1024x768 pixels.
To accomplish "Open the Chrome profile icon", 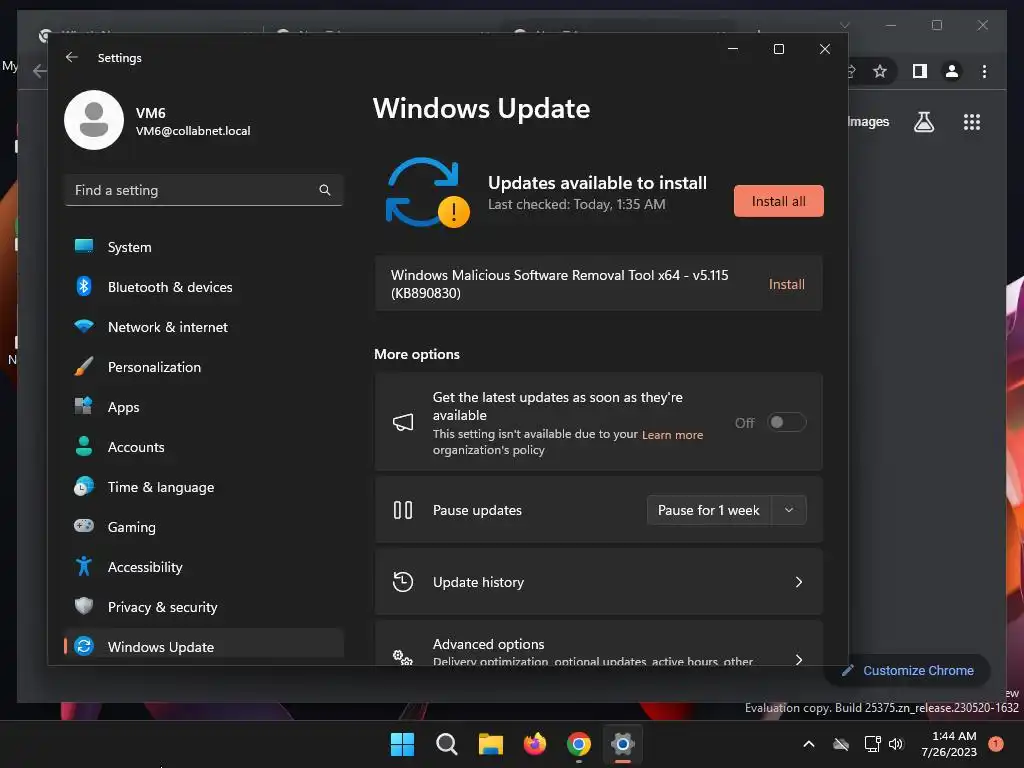I will [952, 71].
